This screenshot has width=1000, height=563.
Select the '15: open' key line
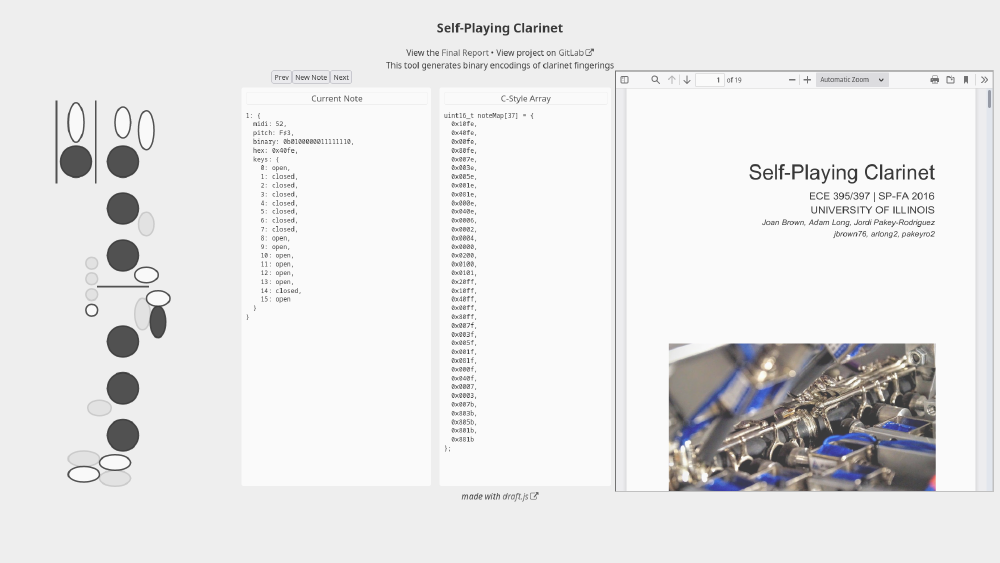click(x=276, y=299)
